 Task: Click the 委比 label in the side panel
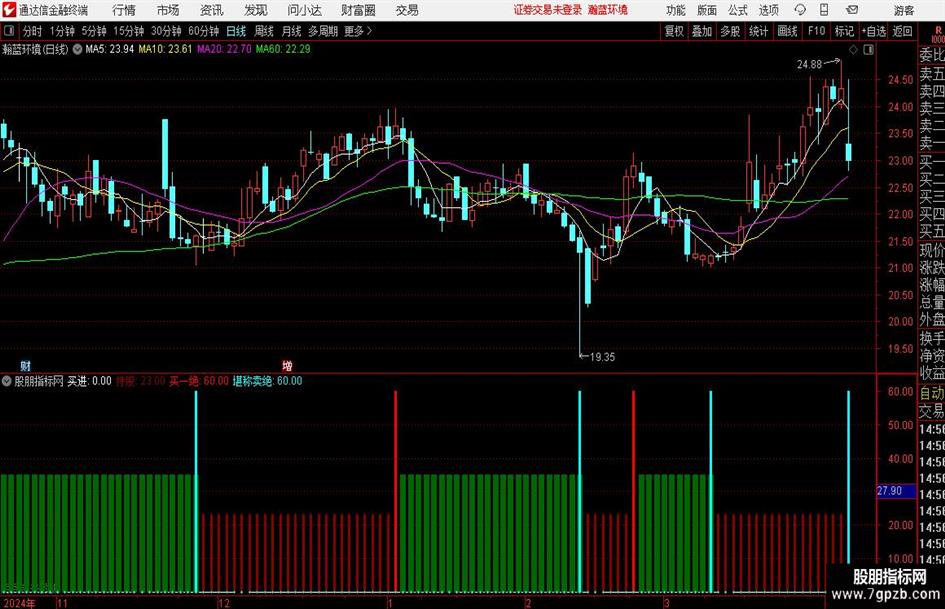point(932,55)
